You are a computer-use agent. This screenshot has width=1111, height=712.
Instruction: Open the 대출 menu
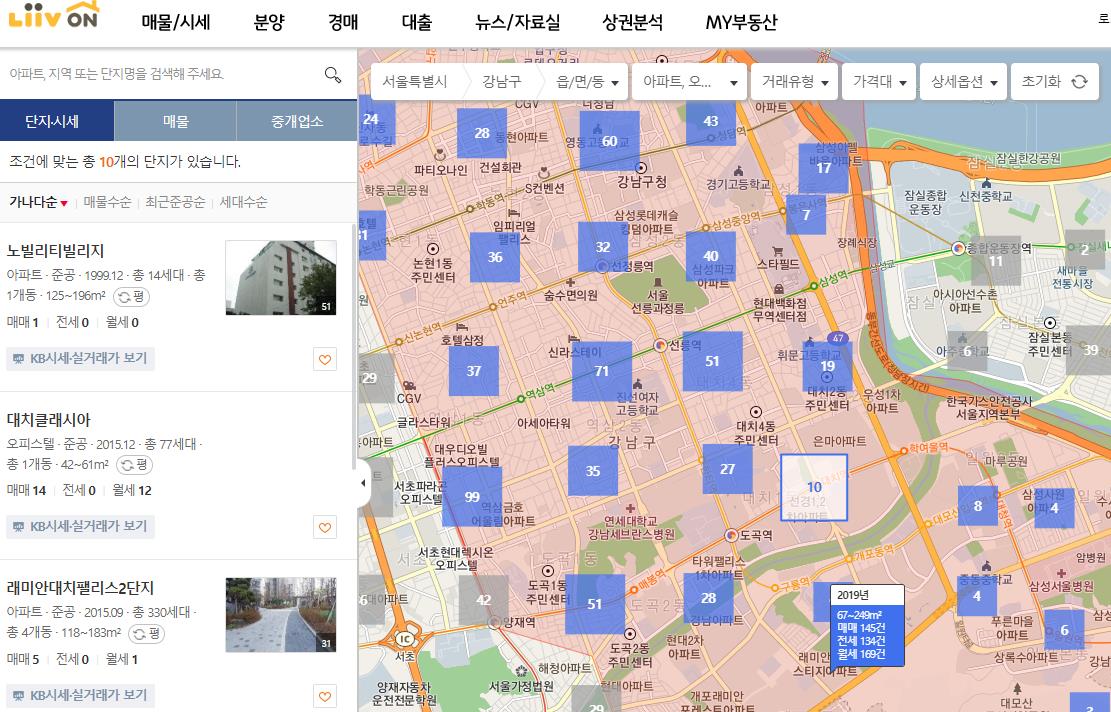click(417, 23)
